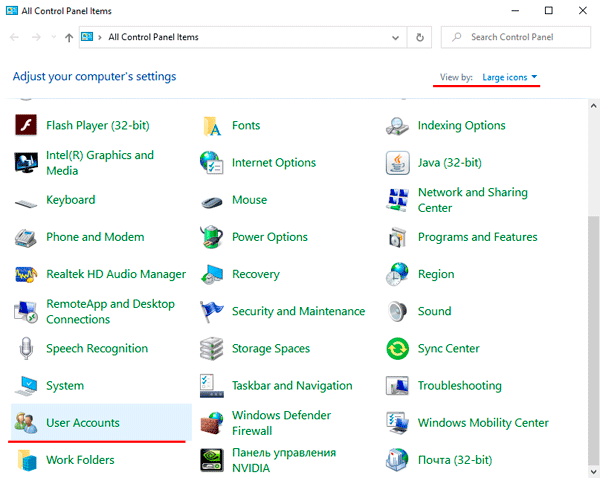The height and width of the screenshot is (478, 600).
Task: Open the User Accounts icon
Action: click(26, 423)
